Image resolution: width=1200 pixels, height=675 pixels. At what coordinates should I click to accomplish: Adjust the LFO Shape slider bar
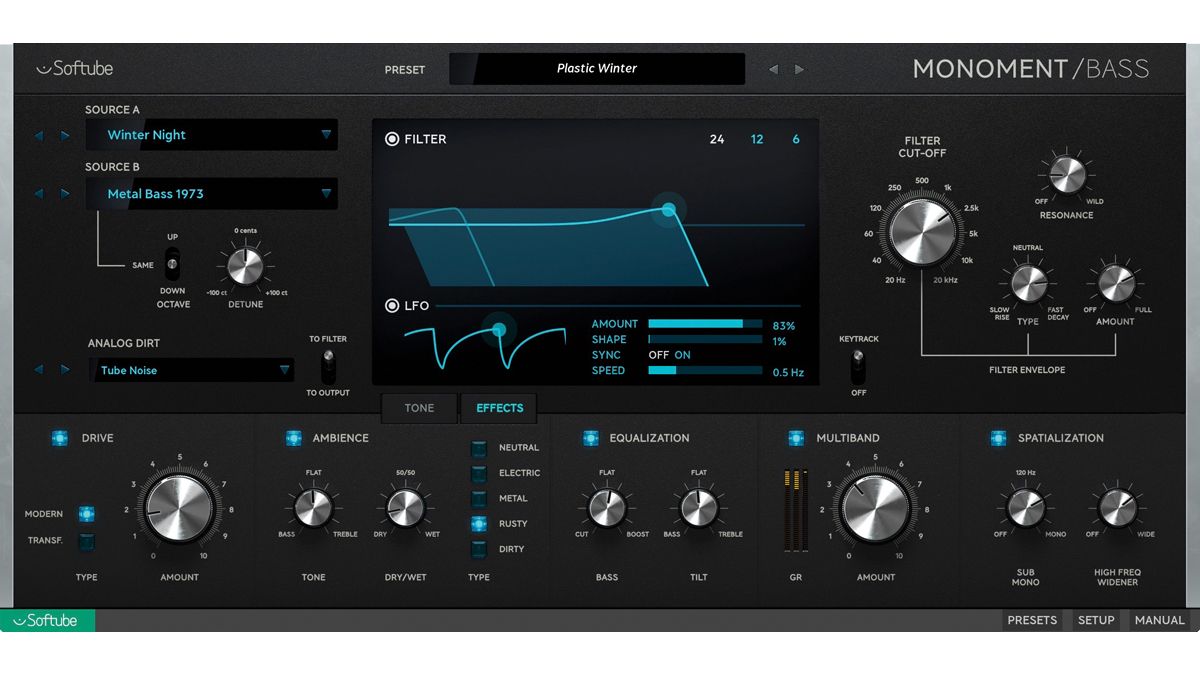pos(705,339)
